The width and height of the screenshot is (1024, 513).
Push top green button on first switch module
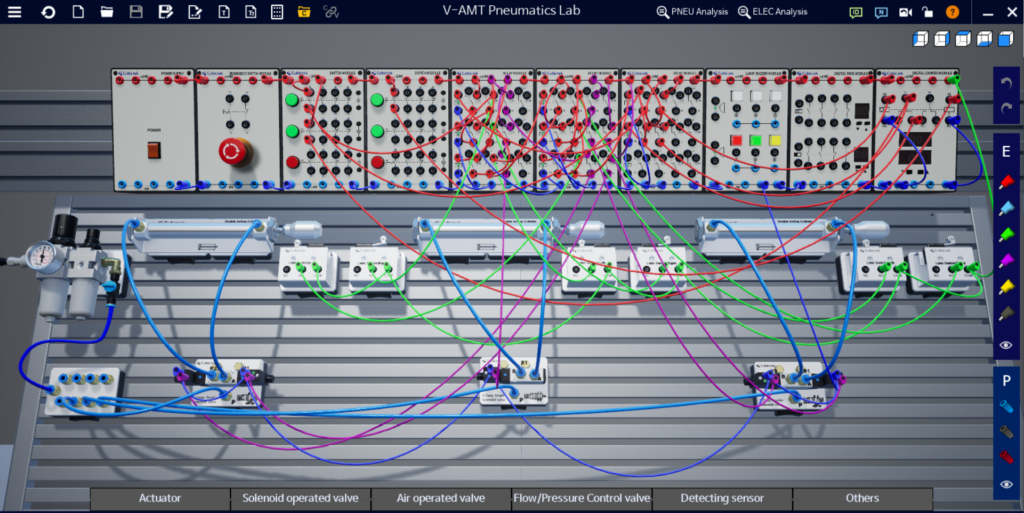tap(292, 101)
